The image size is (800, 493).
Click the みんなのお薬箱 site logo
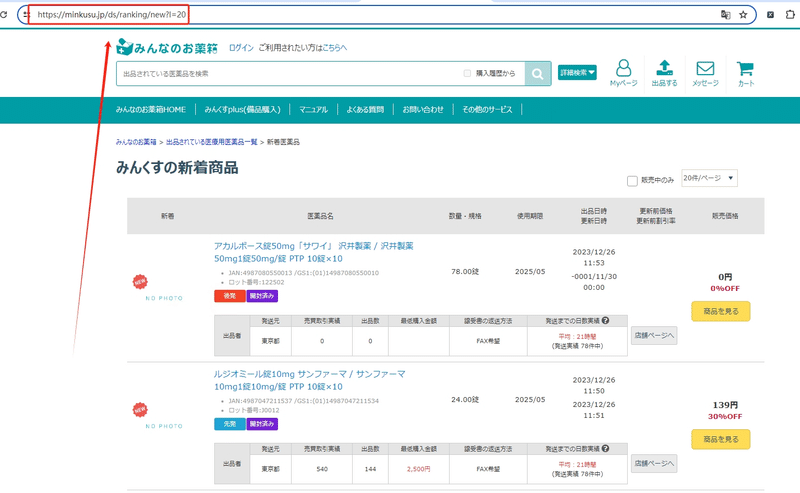coord(167,47)
